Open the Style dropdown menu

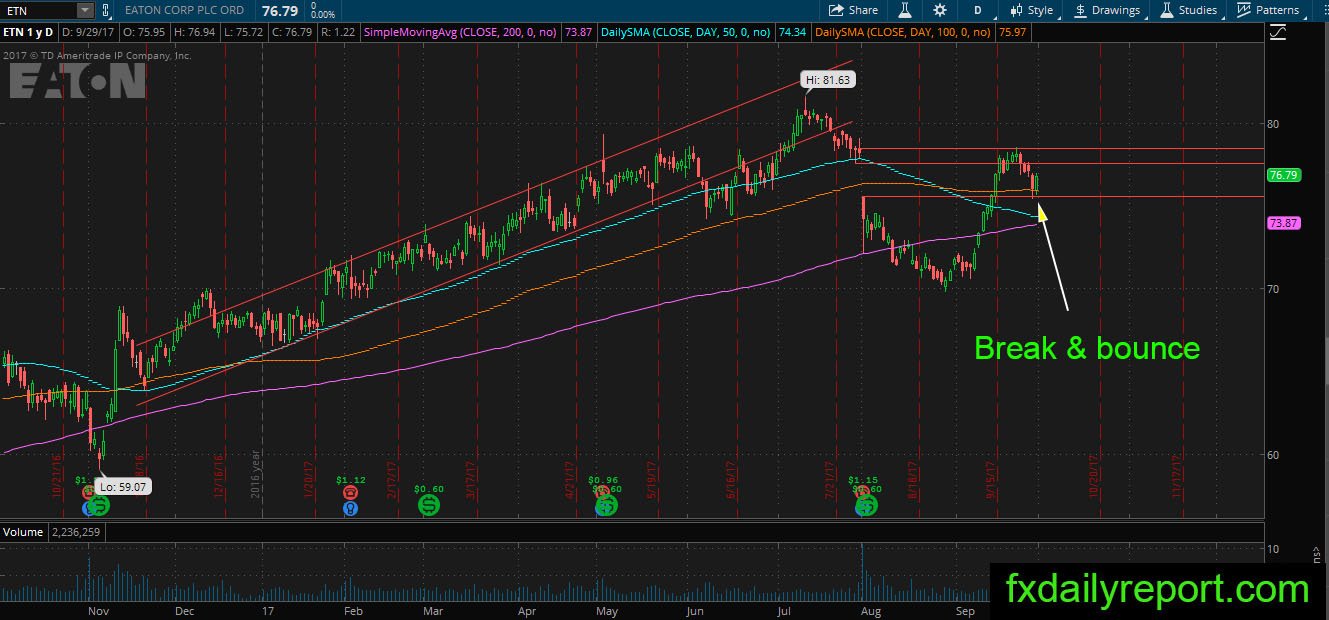click(1030, 10)
